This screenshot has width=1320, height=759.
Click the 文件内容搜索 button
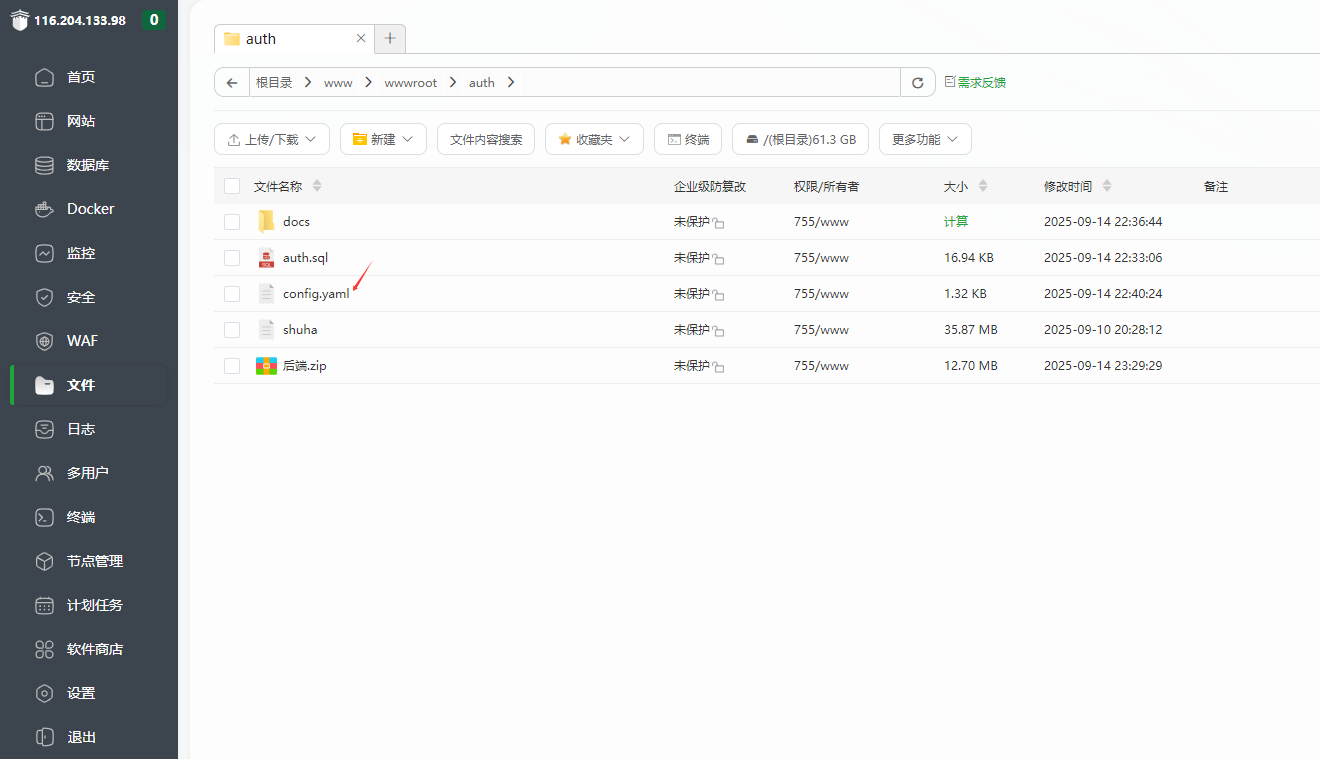pos(486,140)
